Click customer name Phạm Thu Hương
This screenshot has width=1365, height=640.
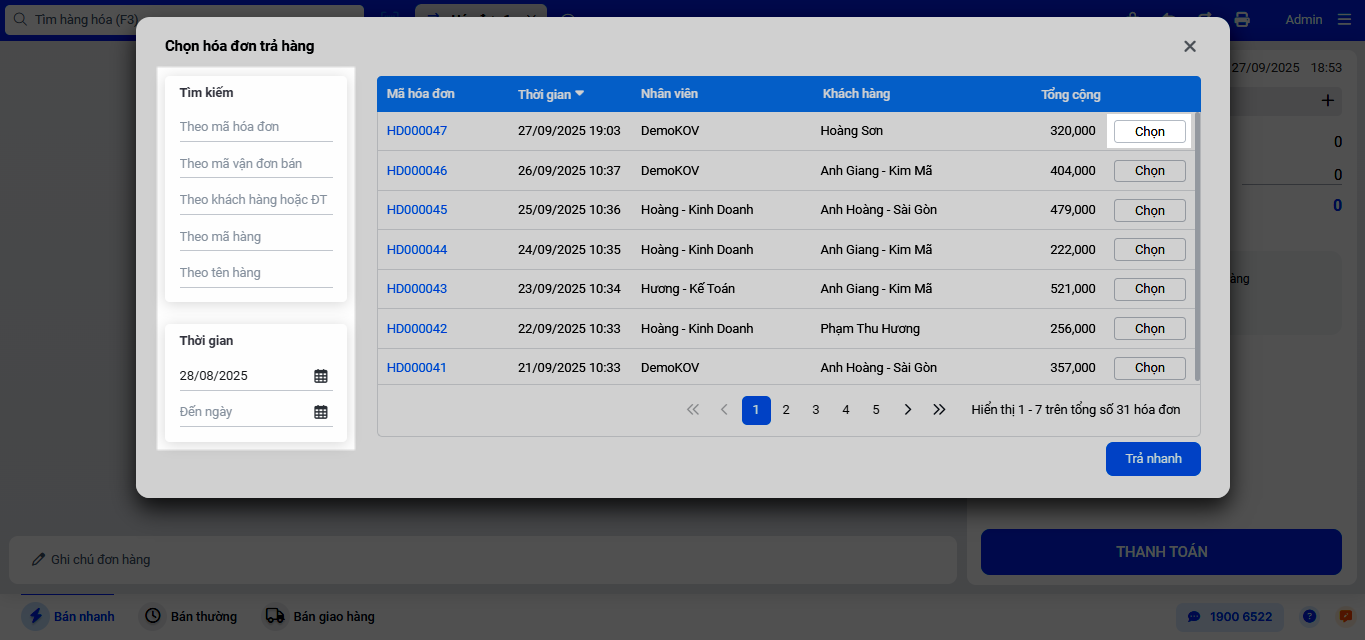point(870,328)
